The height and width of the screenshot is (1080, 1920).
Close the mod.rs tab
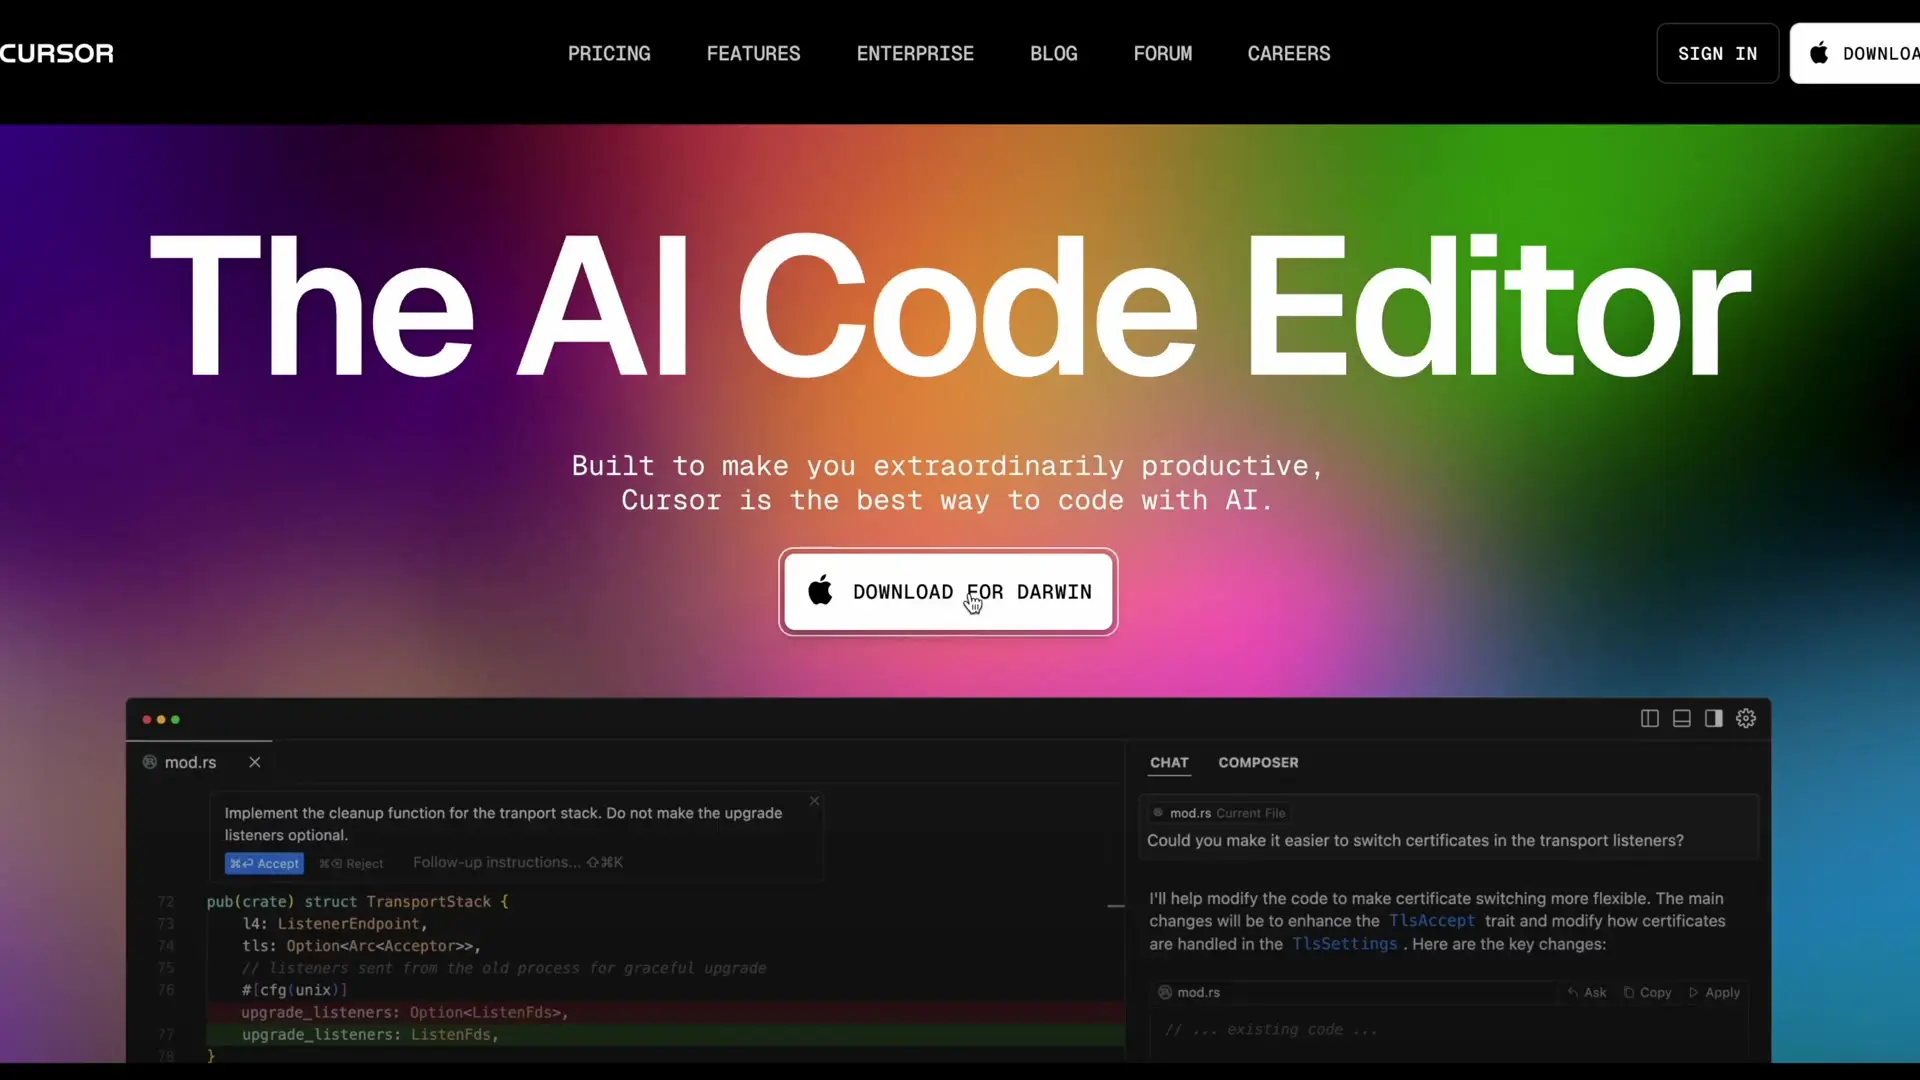pos(255,762)
